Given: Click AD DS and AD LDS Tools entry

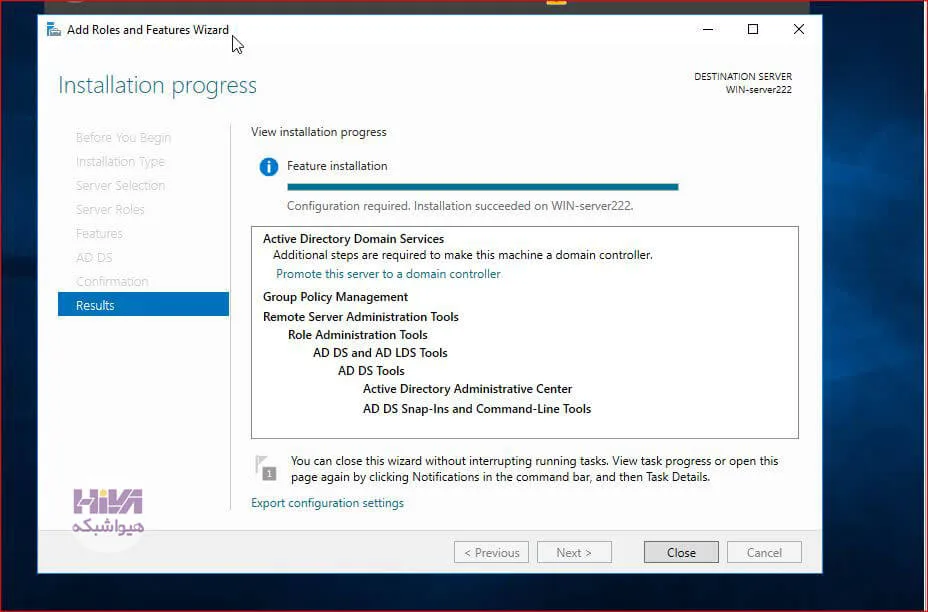Looking at the screenshot, I should 380,353.
